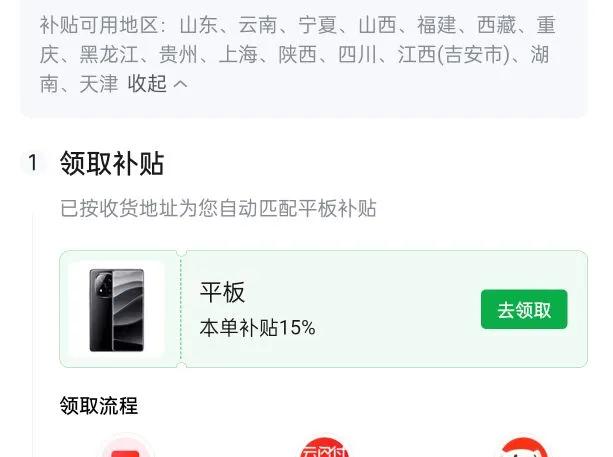Image resolution: width=613 pixels, height=457 pixels.
Task: Select the 平板 coupon title
Action: click(222, 292)
